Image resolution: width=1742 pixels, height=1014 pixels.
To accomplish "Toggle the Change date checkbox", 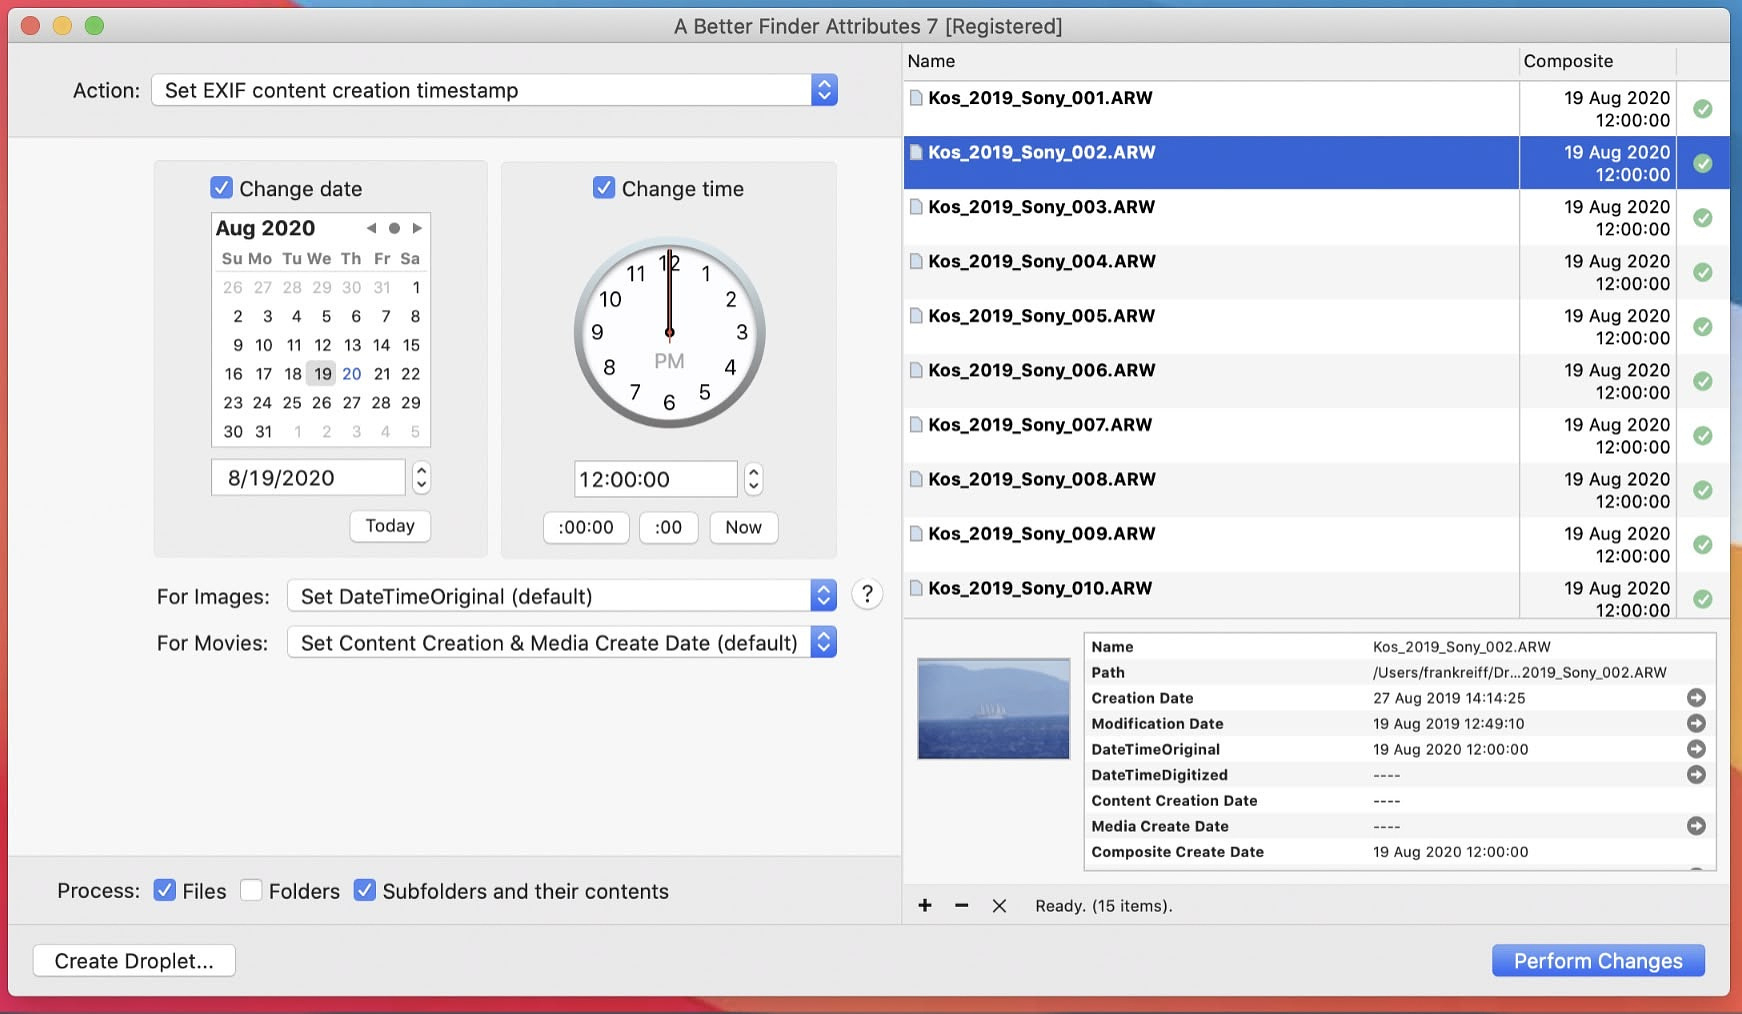I will coord(222,188).
